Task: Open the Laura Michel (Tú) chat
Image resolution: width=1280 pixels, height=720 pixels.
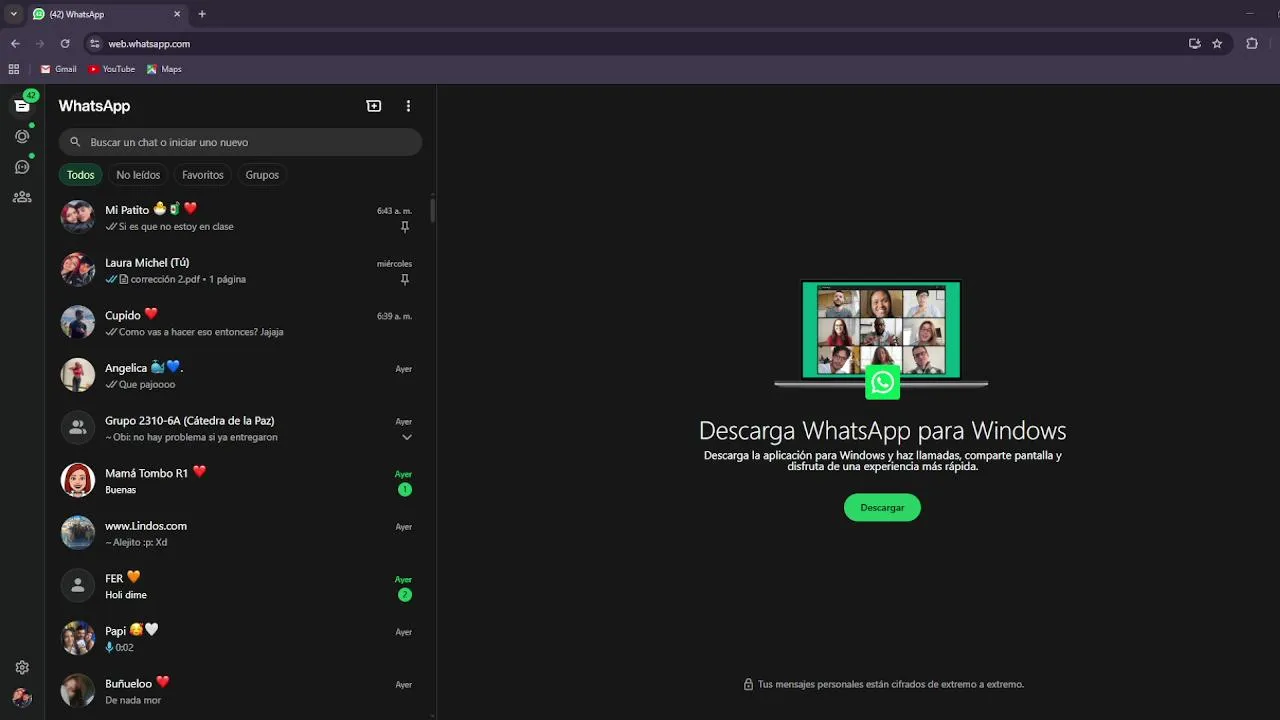Action: (x=237, y=270)
